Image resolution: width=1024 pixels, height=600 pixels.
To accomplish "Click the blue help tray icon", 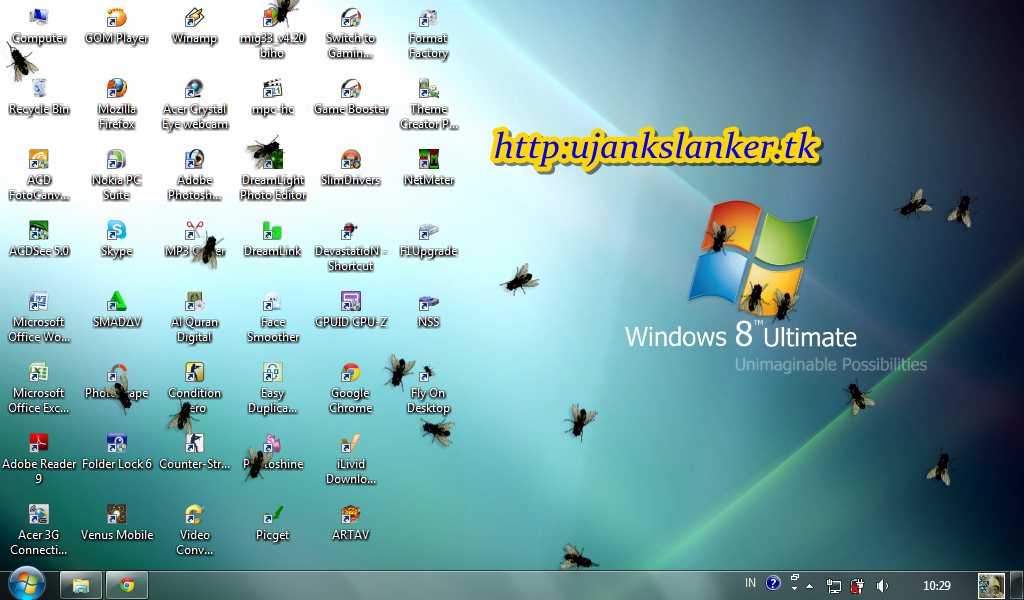I will 773,583.
